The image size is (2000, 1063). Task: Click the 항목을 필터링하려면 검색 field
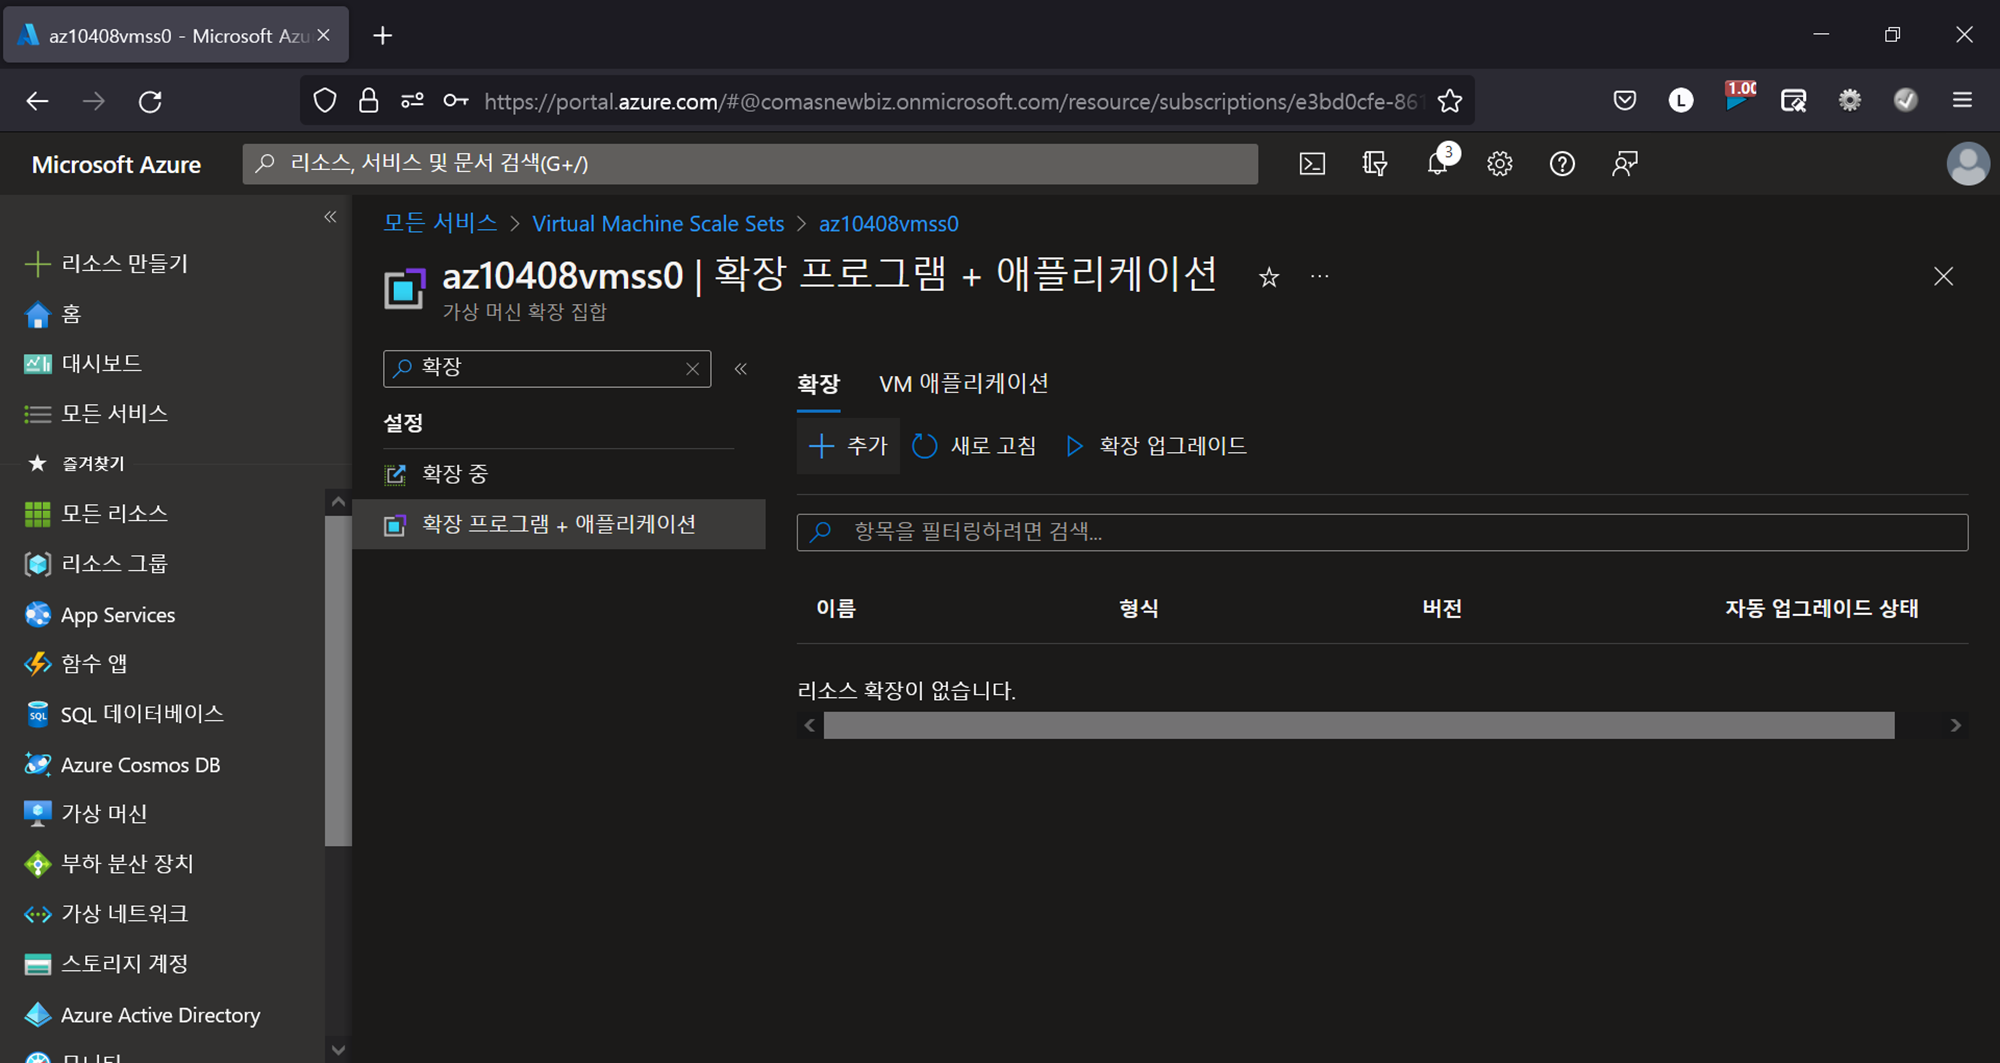click(1382, 532)
